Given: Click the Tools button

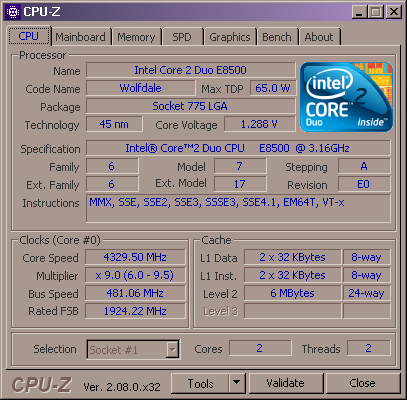Looking at the screenshot, I should (201, 383).
